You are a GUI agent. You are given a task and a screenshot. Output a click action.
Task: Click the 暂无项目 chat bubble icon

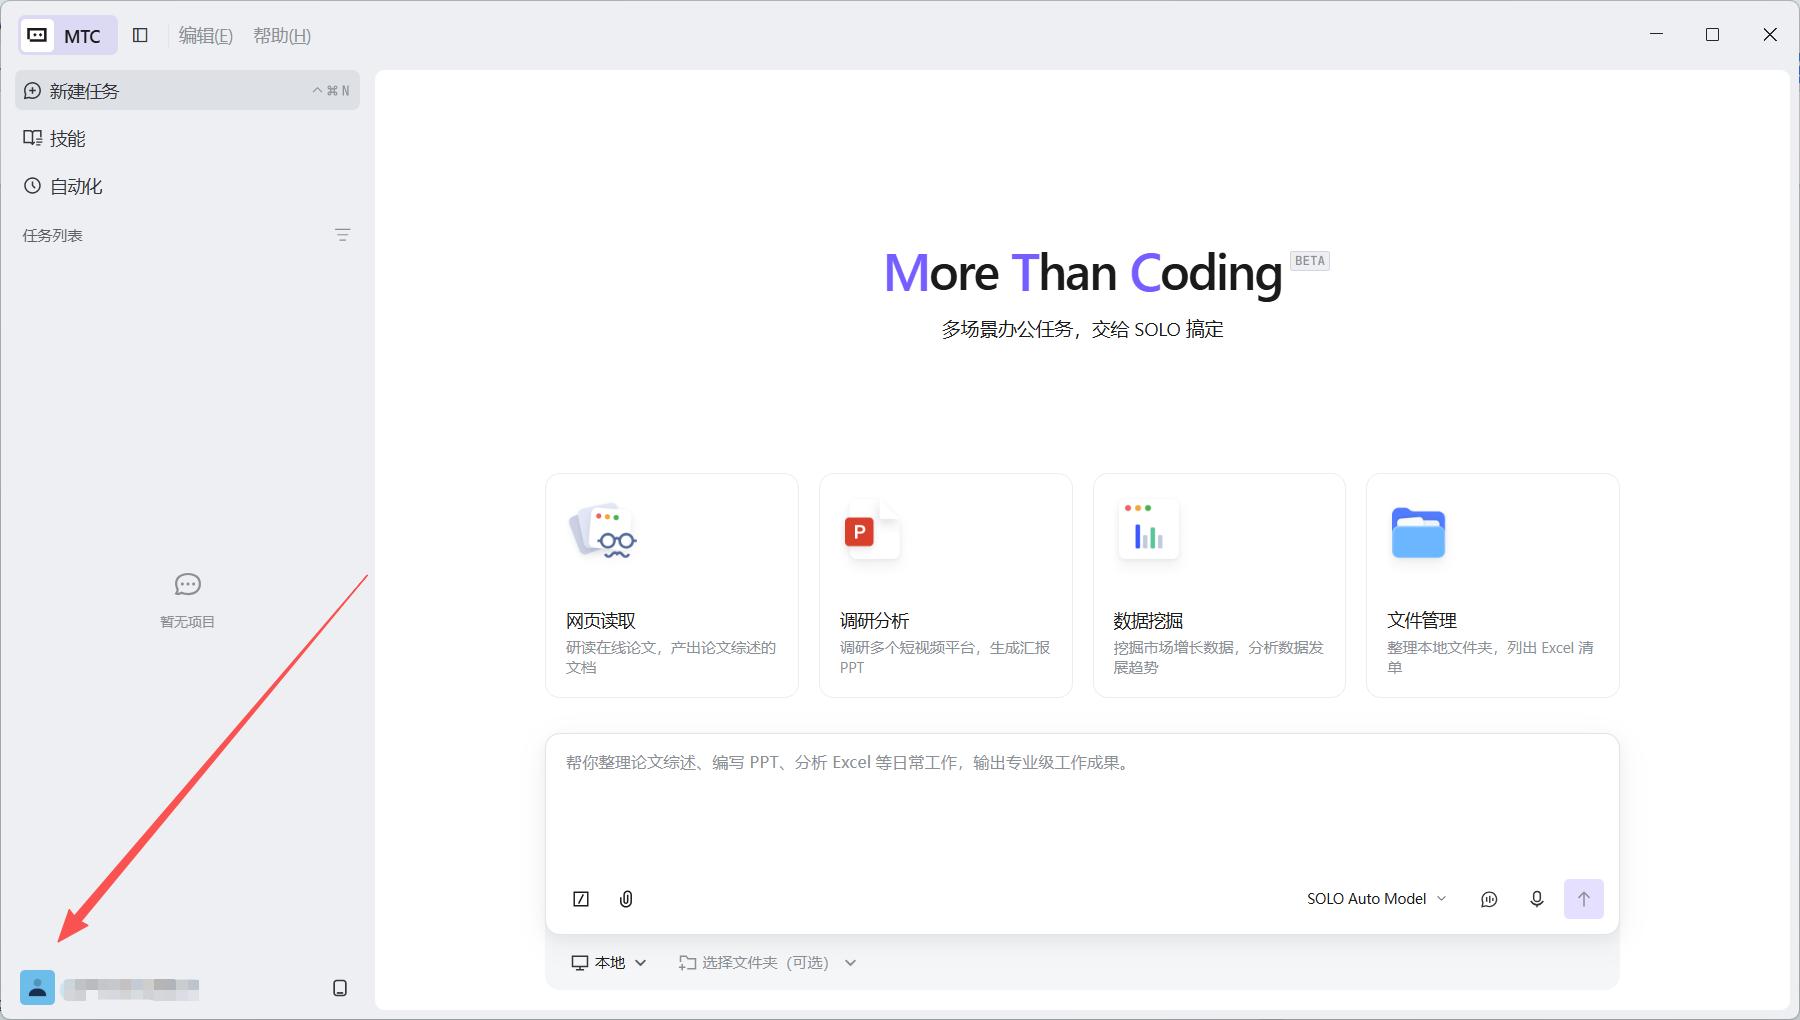point(188,584)
